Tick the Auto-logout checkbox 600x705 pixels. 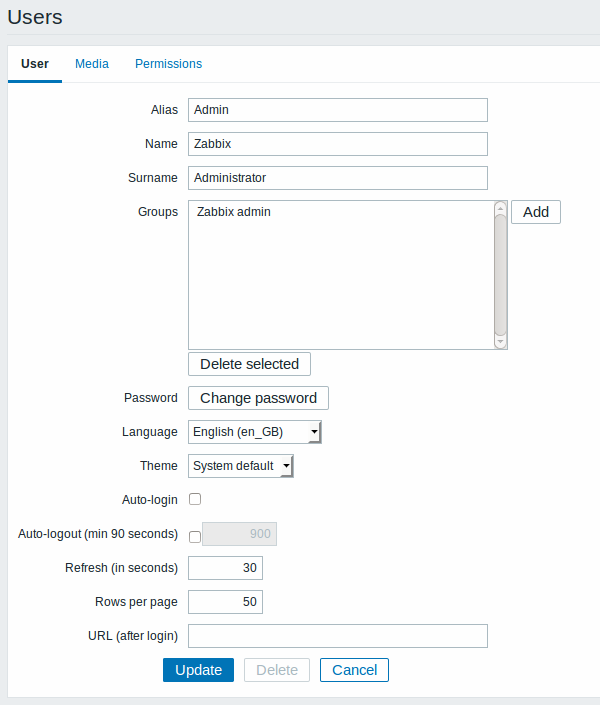195,536
